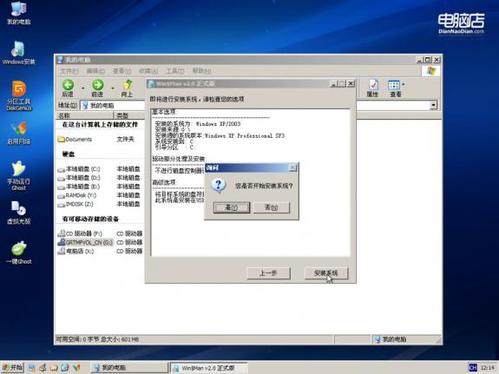Image resolution: width=499 pixels, height=374 pixels.
Task: Open the desktop icon above 手动运行 Ghost
Action: [x=19, y=133]
